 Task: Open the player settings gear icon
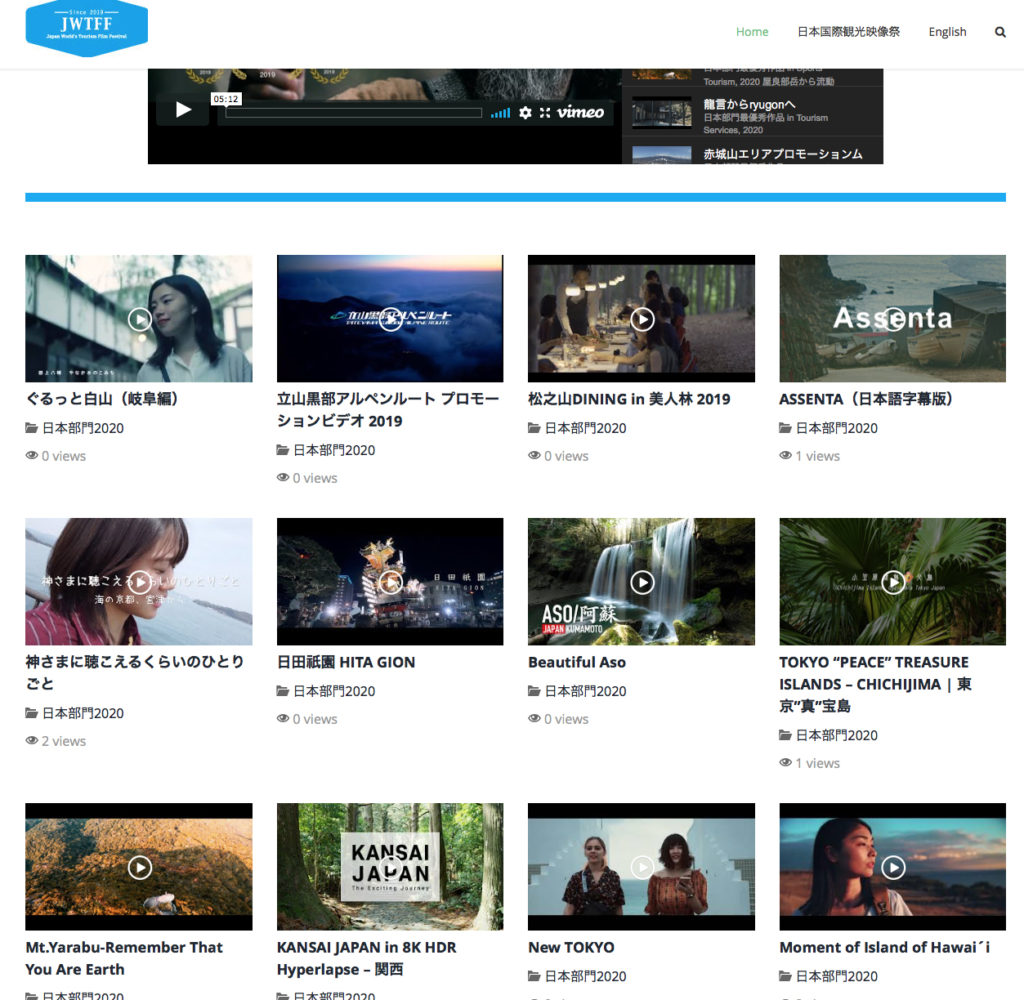pyautogui.click(x=525, y=112)
